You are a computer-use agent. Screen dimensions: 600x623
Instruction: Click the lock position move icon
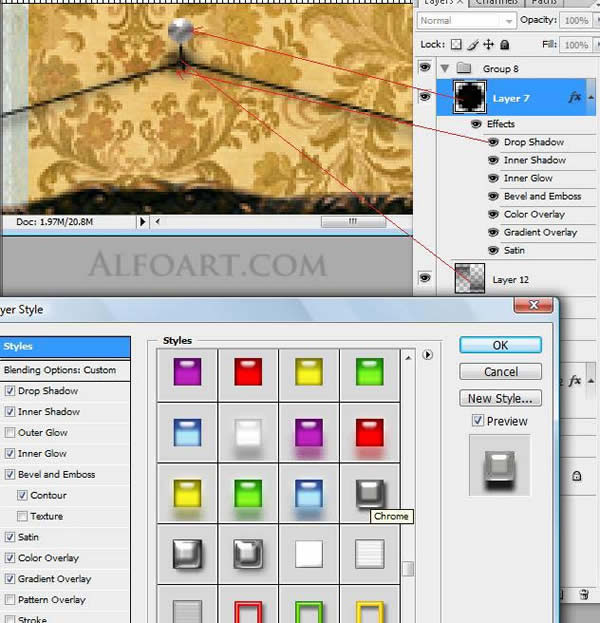(488, 45)
